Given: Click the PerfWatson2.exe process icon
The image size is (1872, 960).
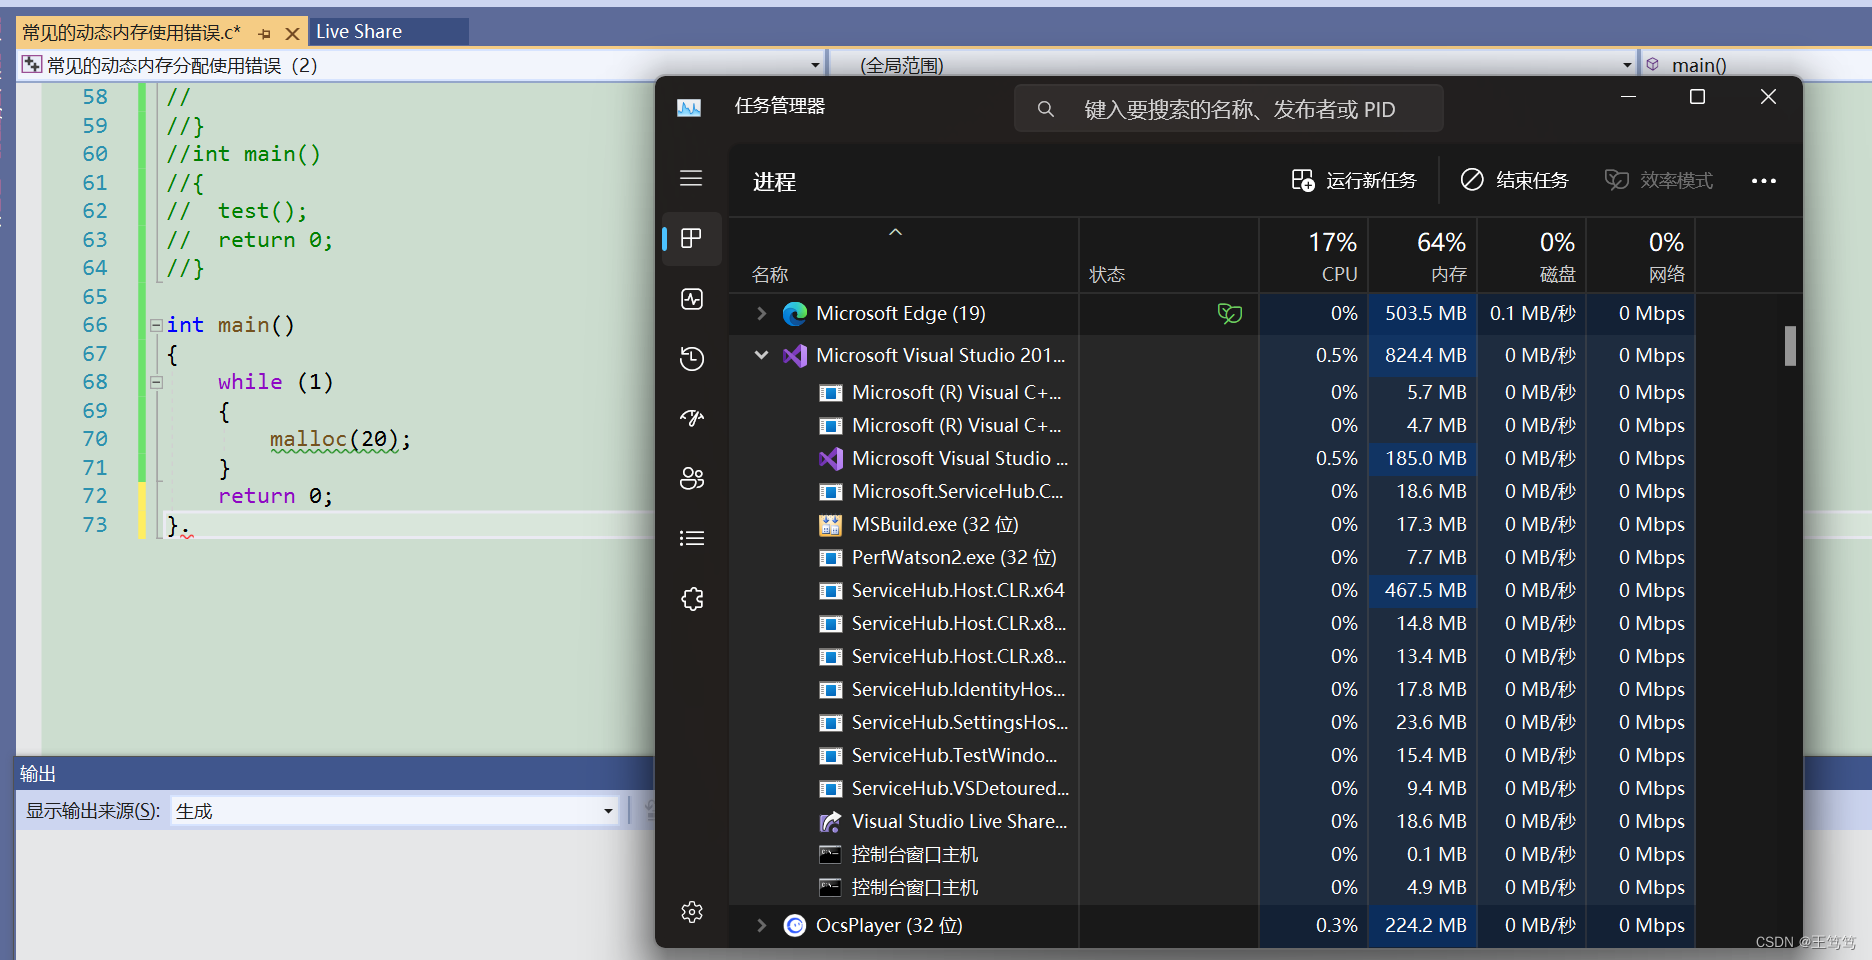Looking at the screenshot, I should click(830, 558).
